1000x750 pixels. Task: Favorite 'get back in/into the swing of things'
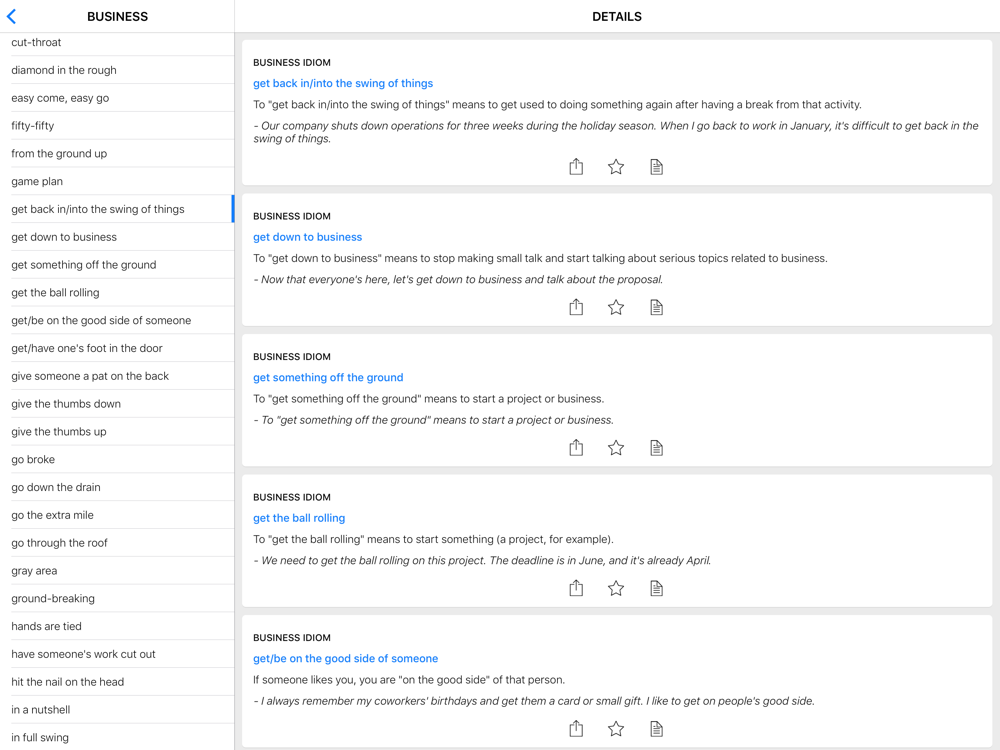click(x=616, y=167)
